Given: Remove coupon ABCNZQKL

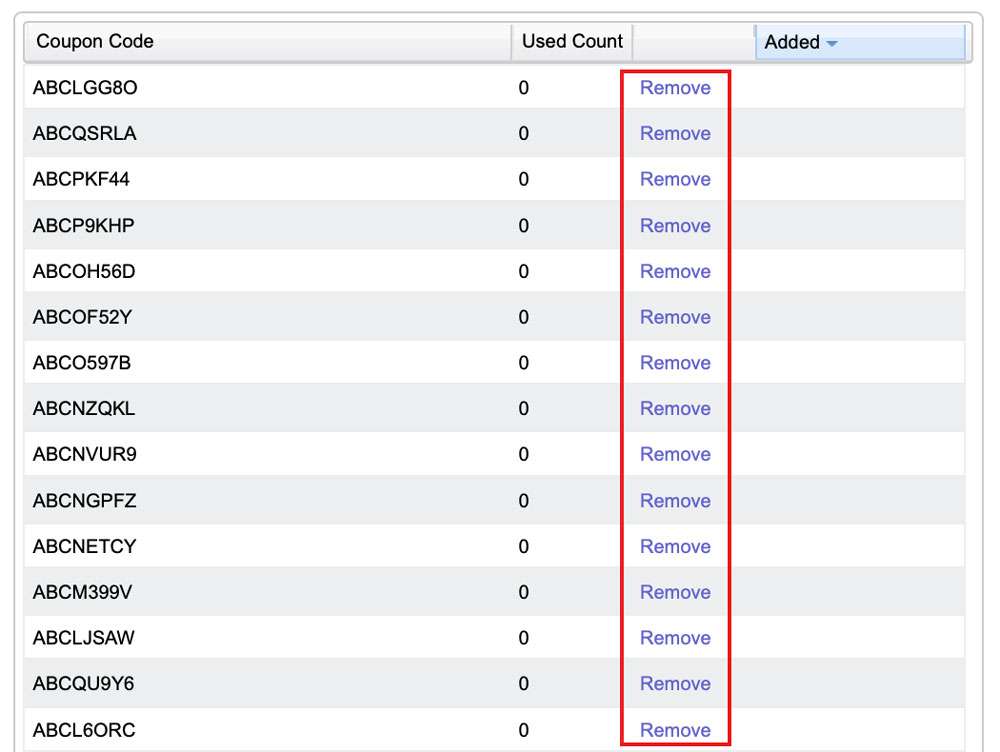Looking at the screenshot, I should click(x=675, y=409).
